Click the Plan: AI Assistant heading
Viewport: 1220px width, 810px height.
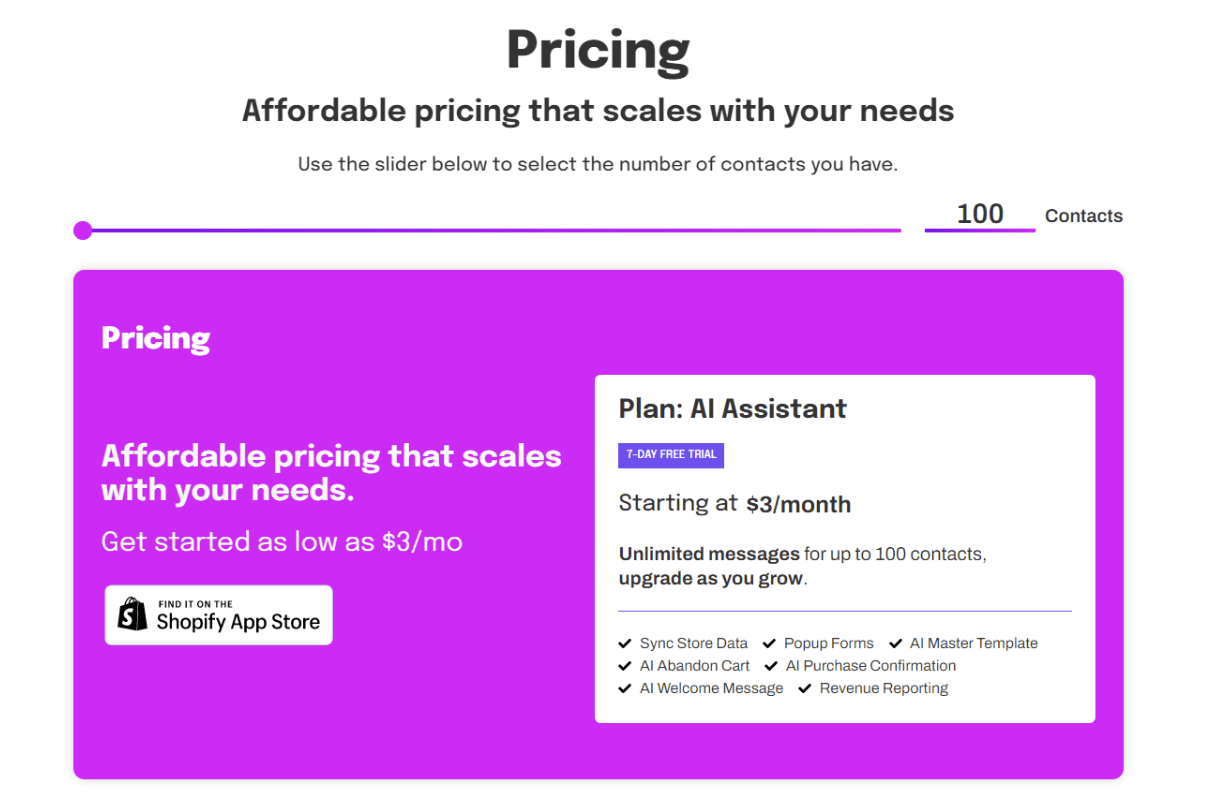click(733, 408)
